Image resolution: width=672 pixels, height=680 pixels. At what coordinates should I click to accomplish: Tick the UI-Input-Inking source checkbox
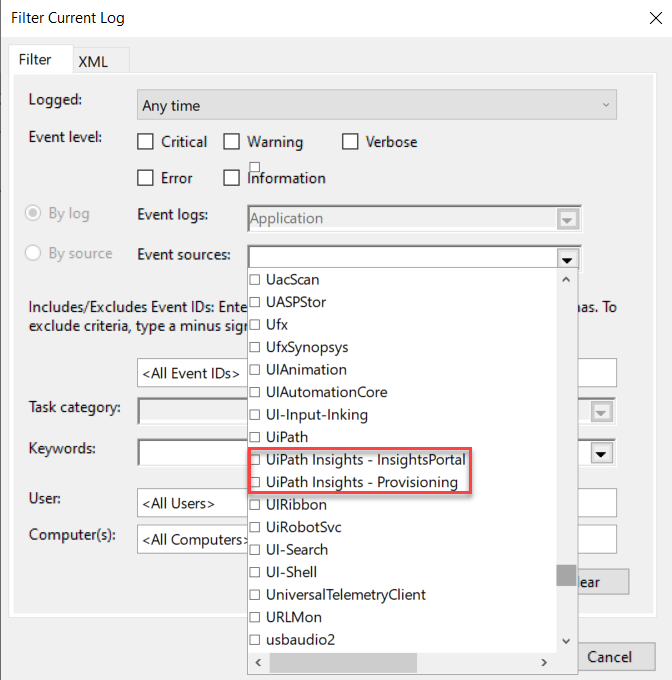click(255, 415)
